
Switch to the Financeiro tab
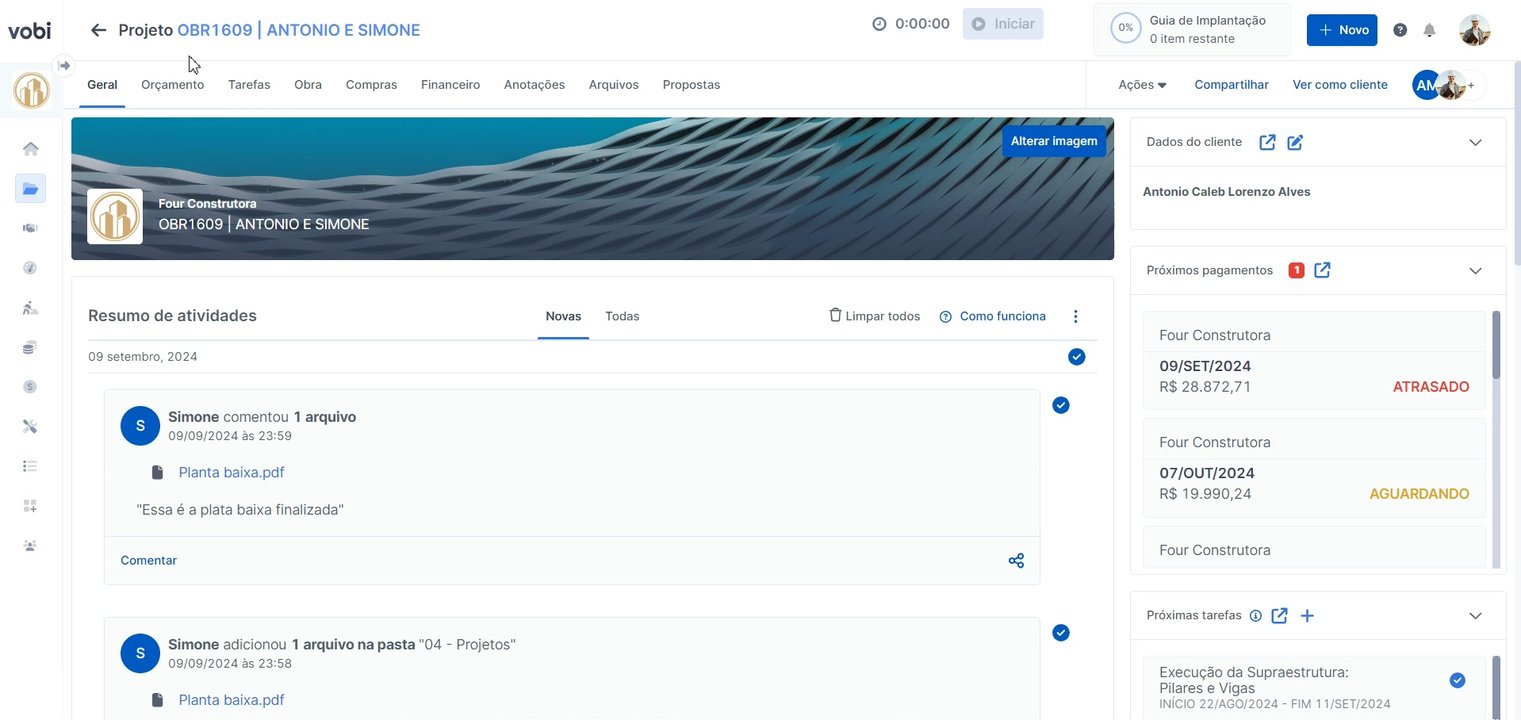point(450,85)
